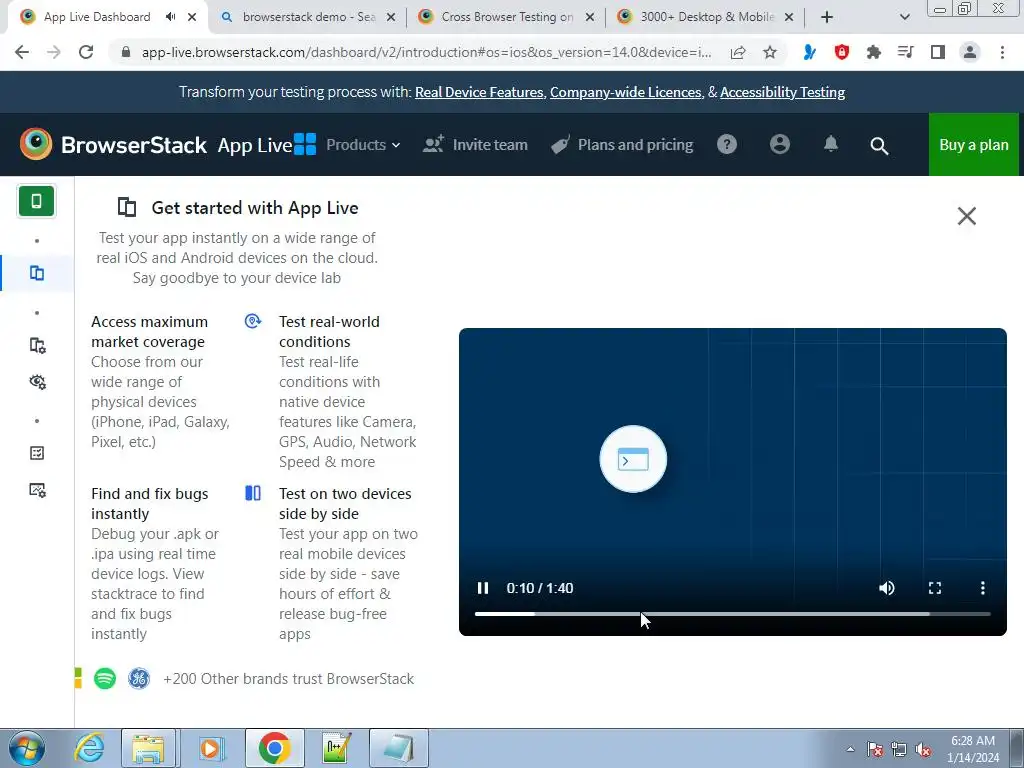Image resolution: width=1024 pixels, height=768 pixels.
Task: Select the highlighted devices sidebar icon
Action: [37, 273]
